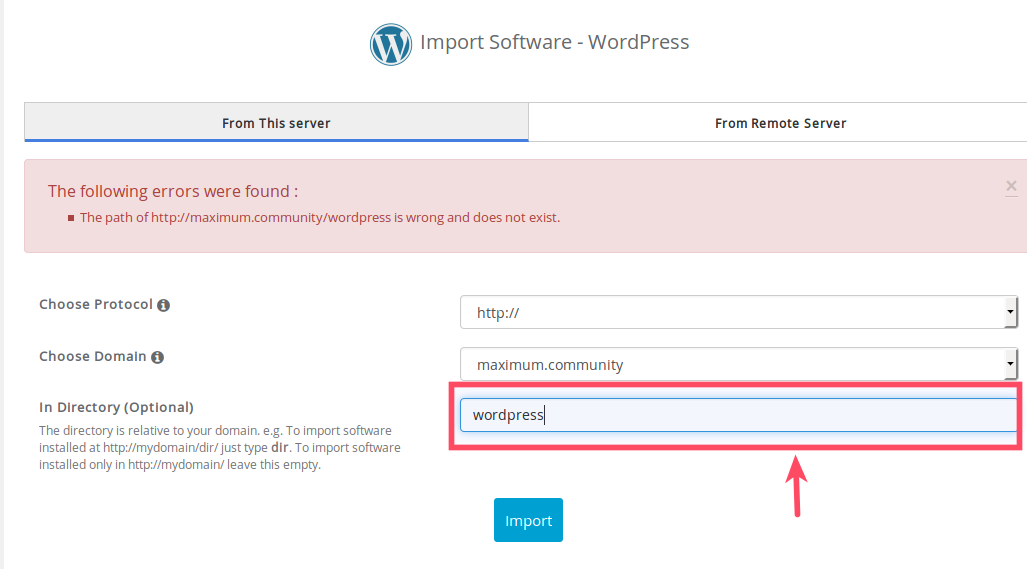Click the directory help description paragraph
Screen dimensions: 1027x569
(220, 447)
